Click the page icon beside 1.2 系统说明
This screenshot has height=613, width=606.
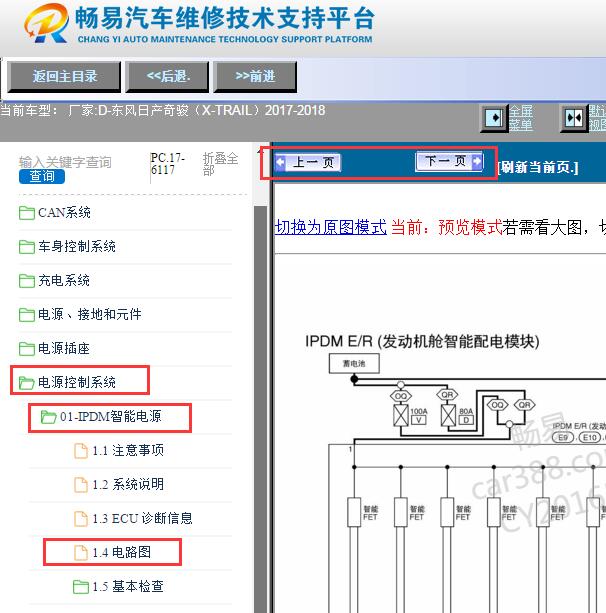(81, 485)
